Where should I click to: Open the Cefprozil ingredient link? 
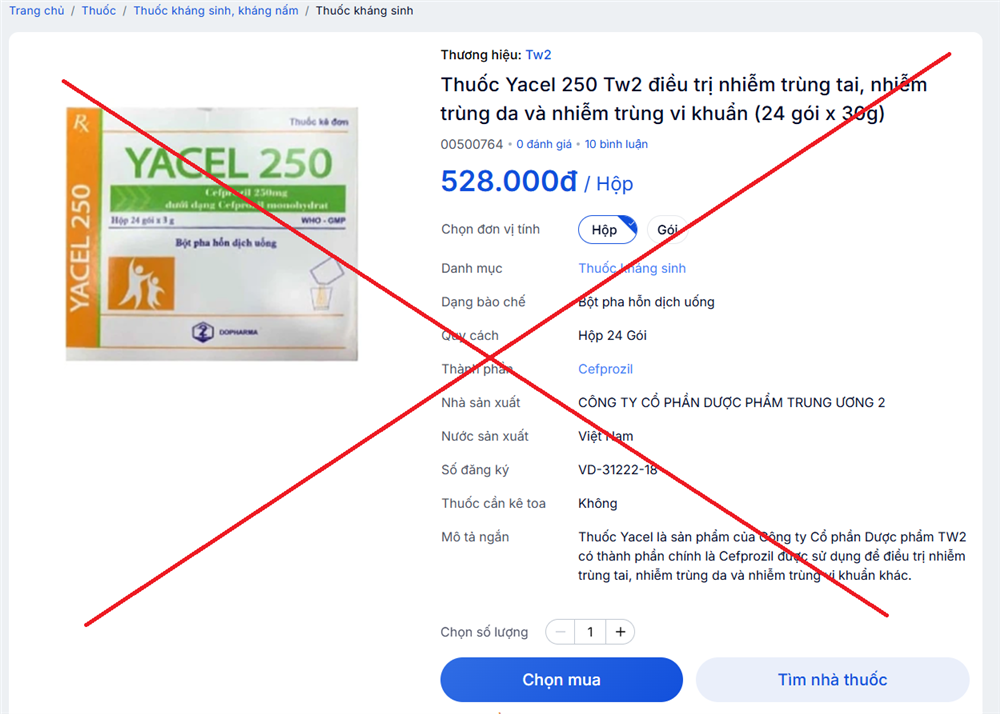(x=605, y=369)
